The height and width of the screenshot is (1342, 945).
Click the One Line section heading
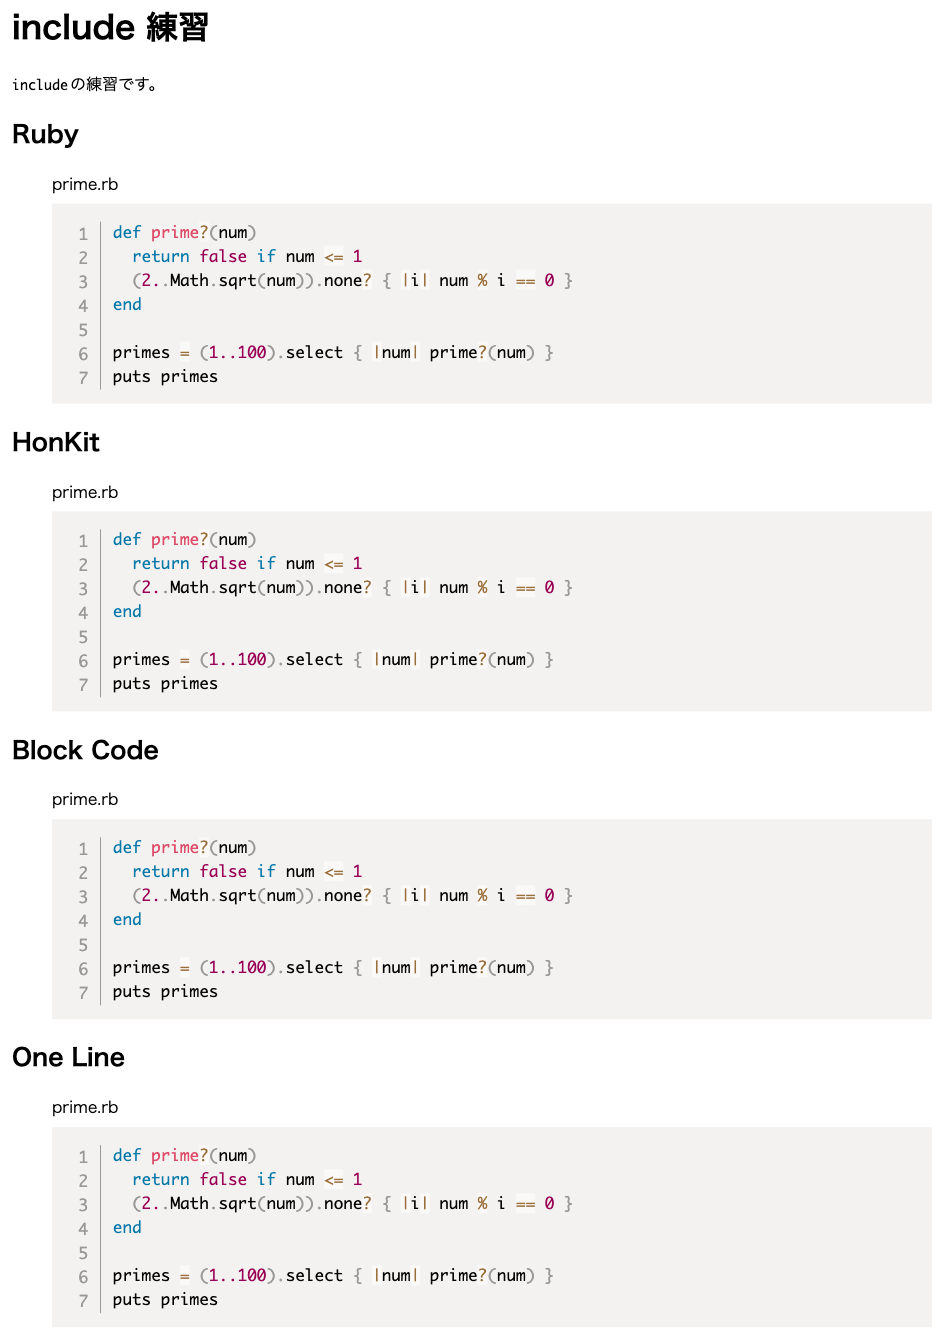tap(68, 1057)
